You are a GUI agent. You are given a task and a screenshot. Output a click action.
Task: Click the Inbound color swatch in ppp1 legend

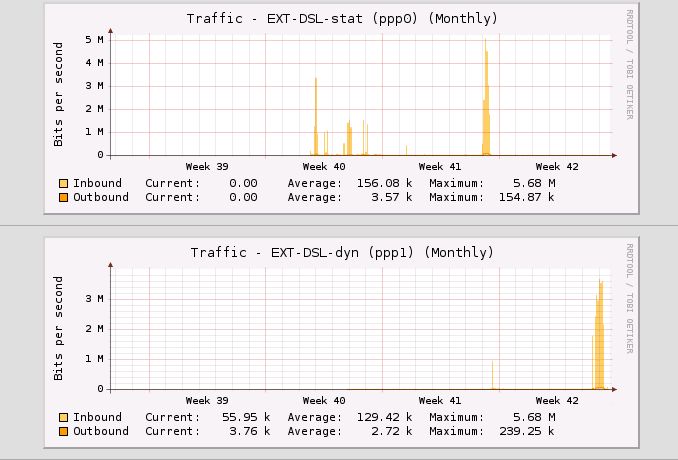point(64,418)
